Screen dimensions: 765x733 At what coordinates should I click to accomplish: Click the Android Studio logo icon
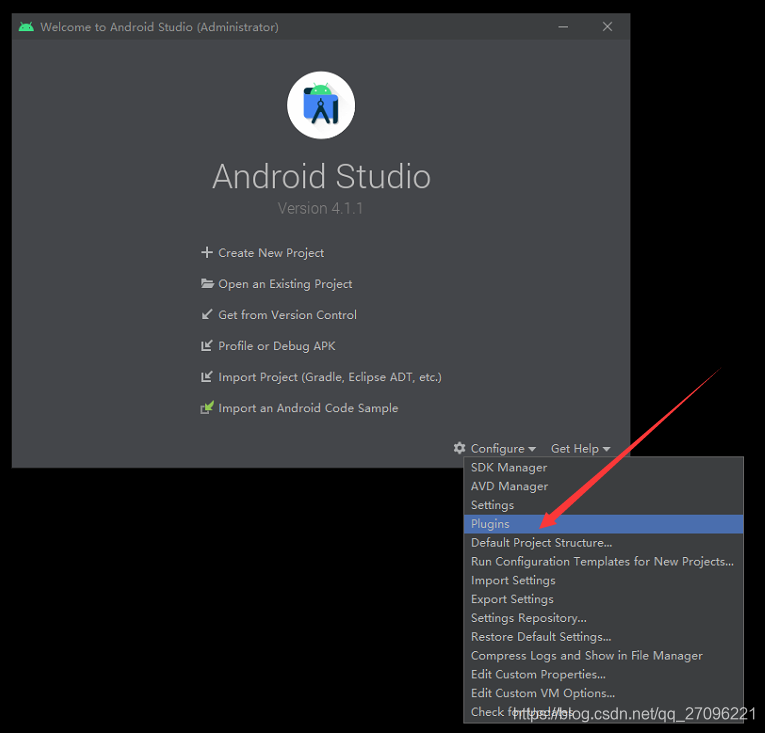click(321, 105)
